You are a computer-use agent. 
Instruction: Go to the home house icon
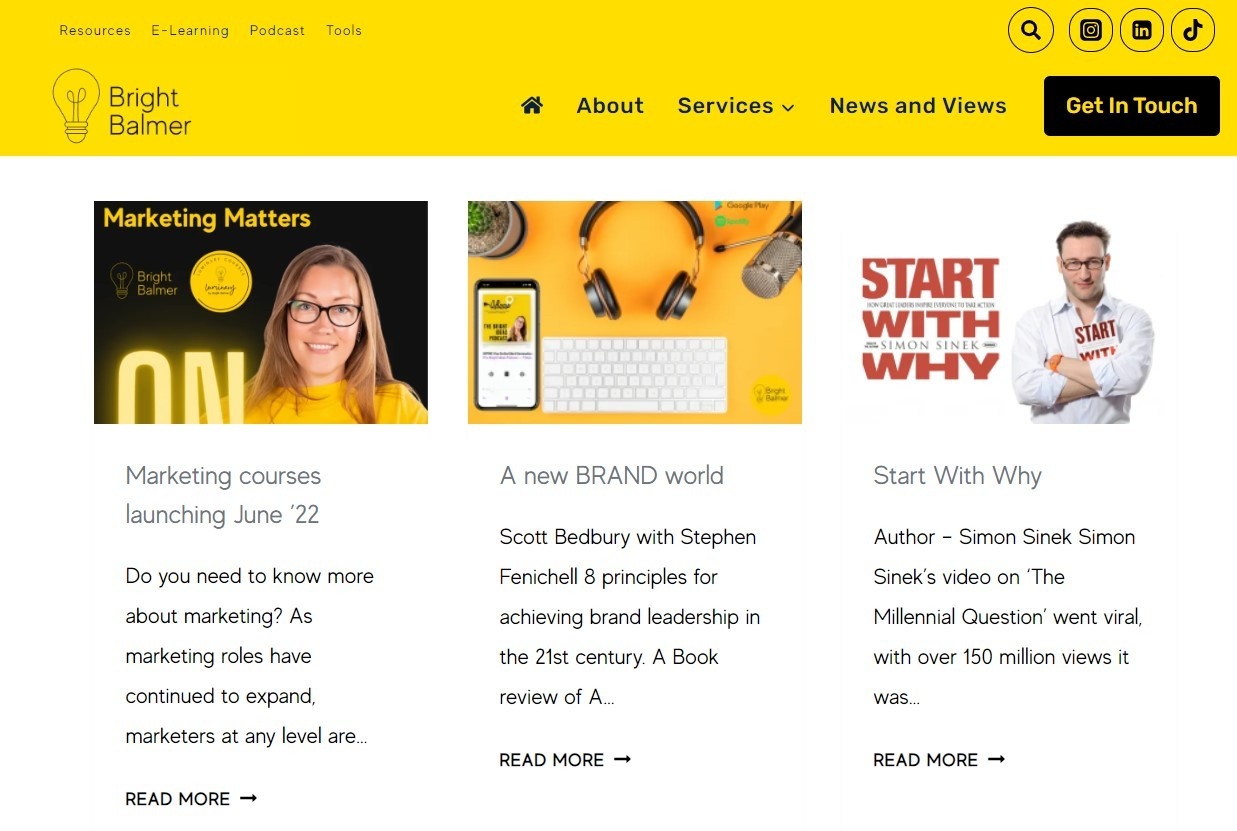532,105
